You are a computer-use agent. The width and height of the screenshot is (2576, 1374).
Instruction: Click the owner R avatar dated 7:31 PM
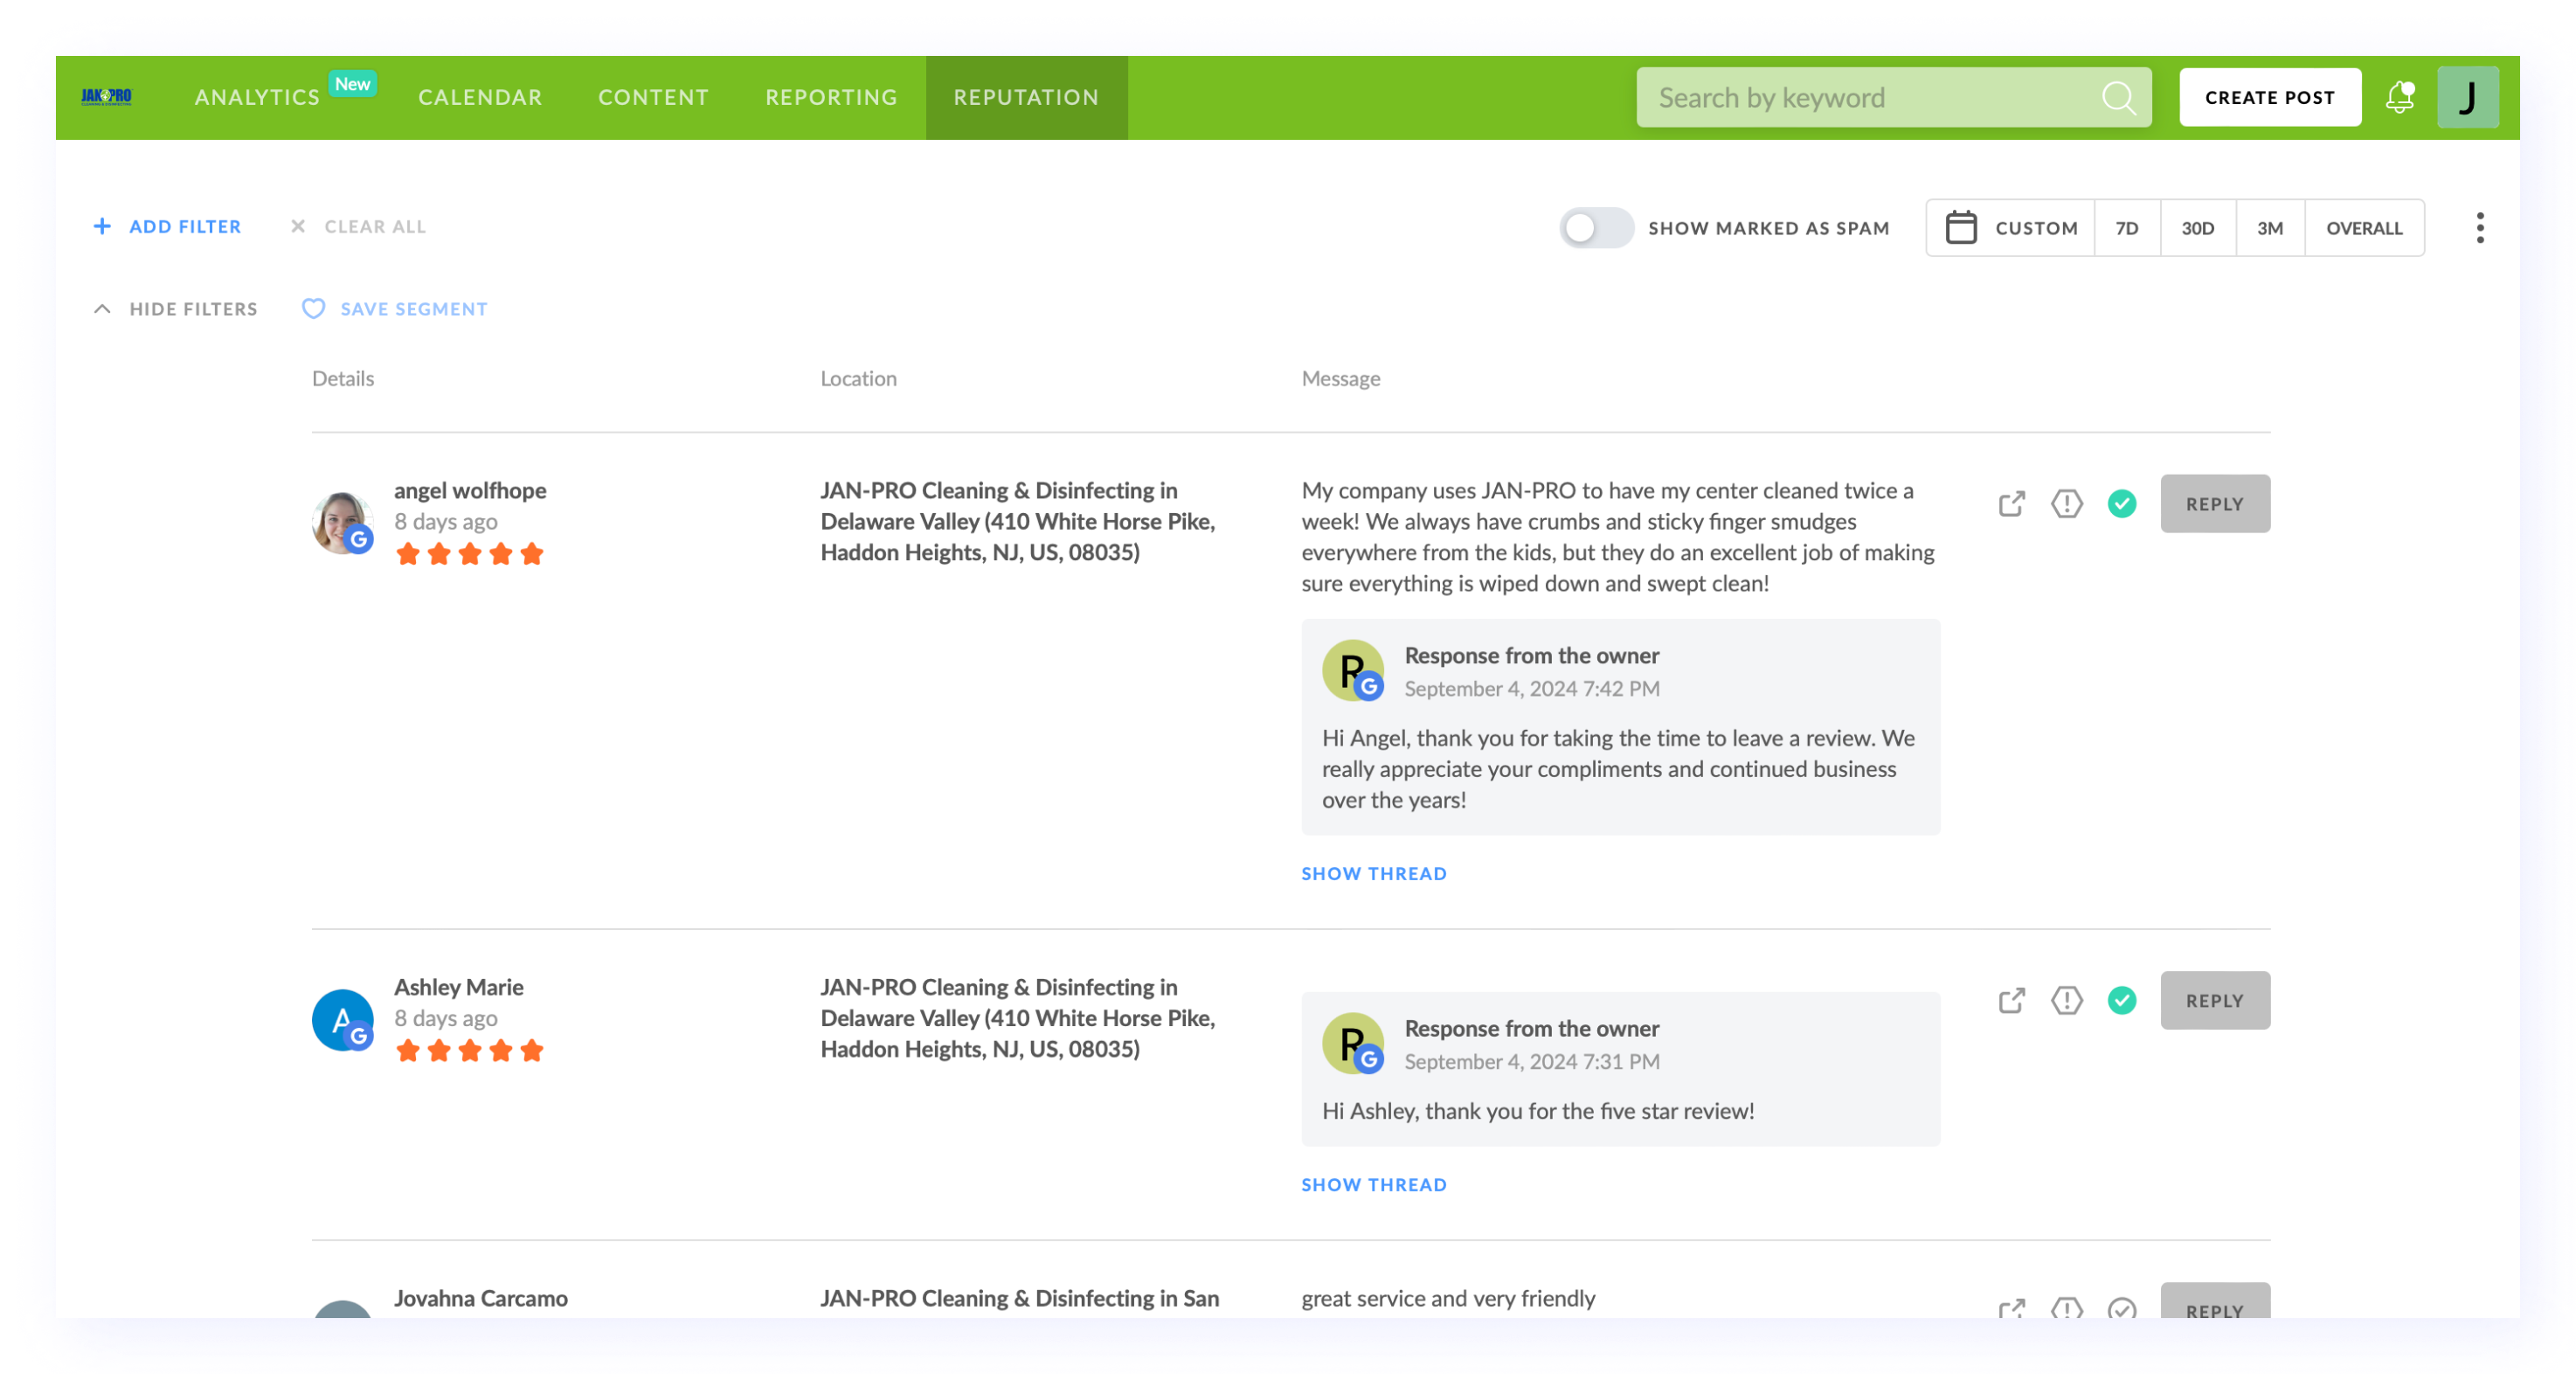(1352, 1043)
